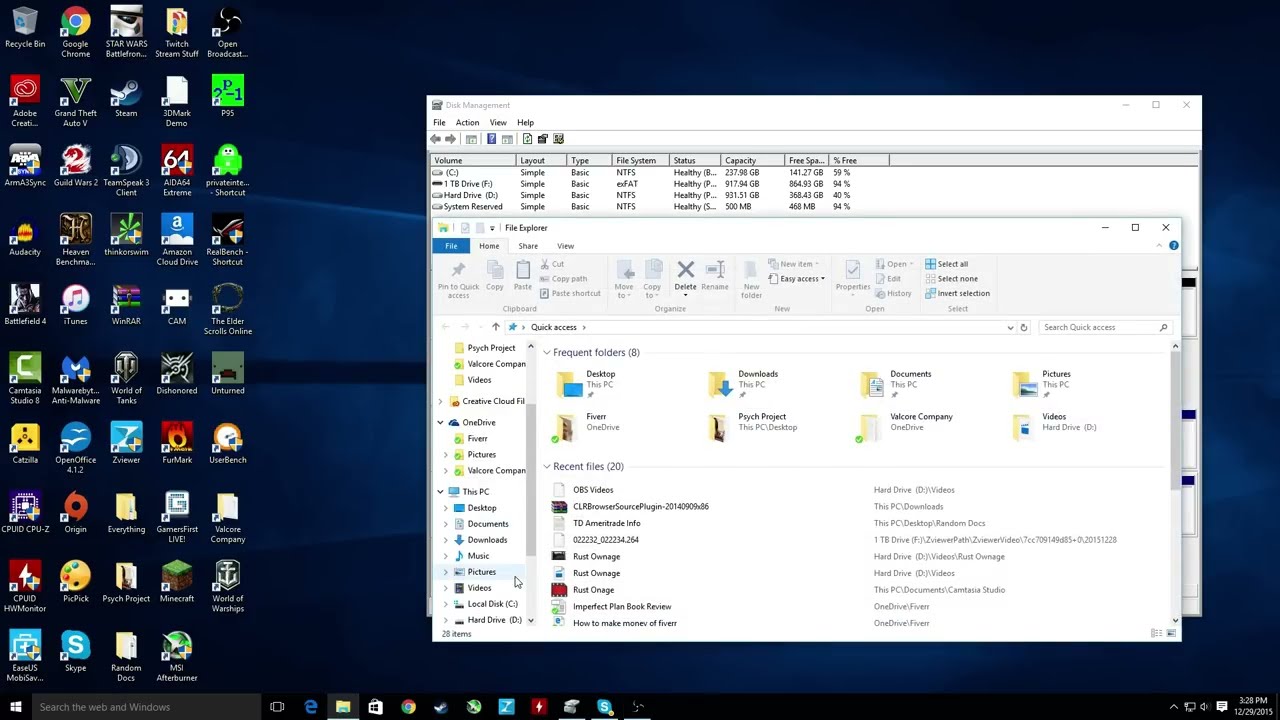Go up one level with the up arrow
Image resolution: width=1280 pixels, height=720 pixels.
click(x=495, y=327)
